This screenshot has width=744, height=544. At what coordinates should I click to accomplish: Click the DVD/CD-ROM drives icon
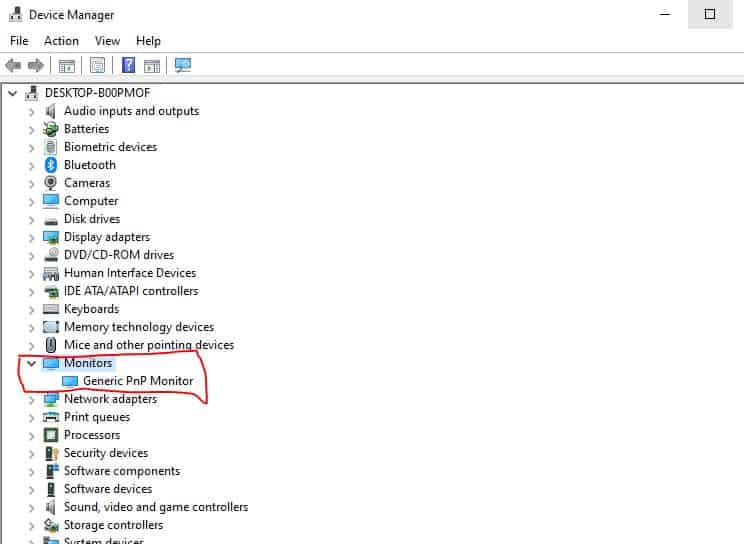coord(51,255)
